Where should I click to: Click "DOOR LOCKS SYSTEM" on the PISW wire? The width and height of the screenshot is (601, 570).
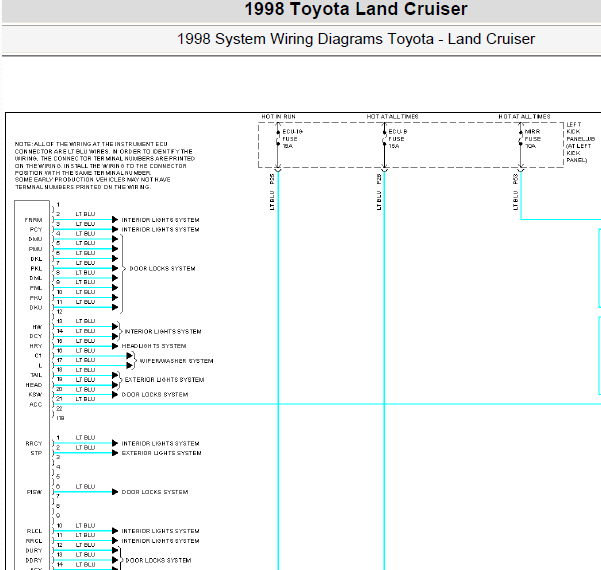154,492
